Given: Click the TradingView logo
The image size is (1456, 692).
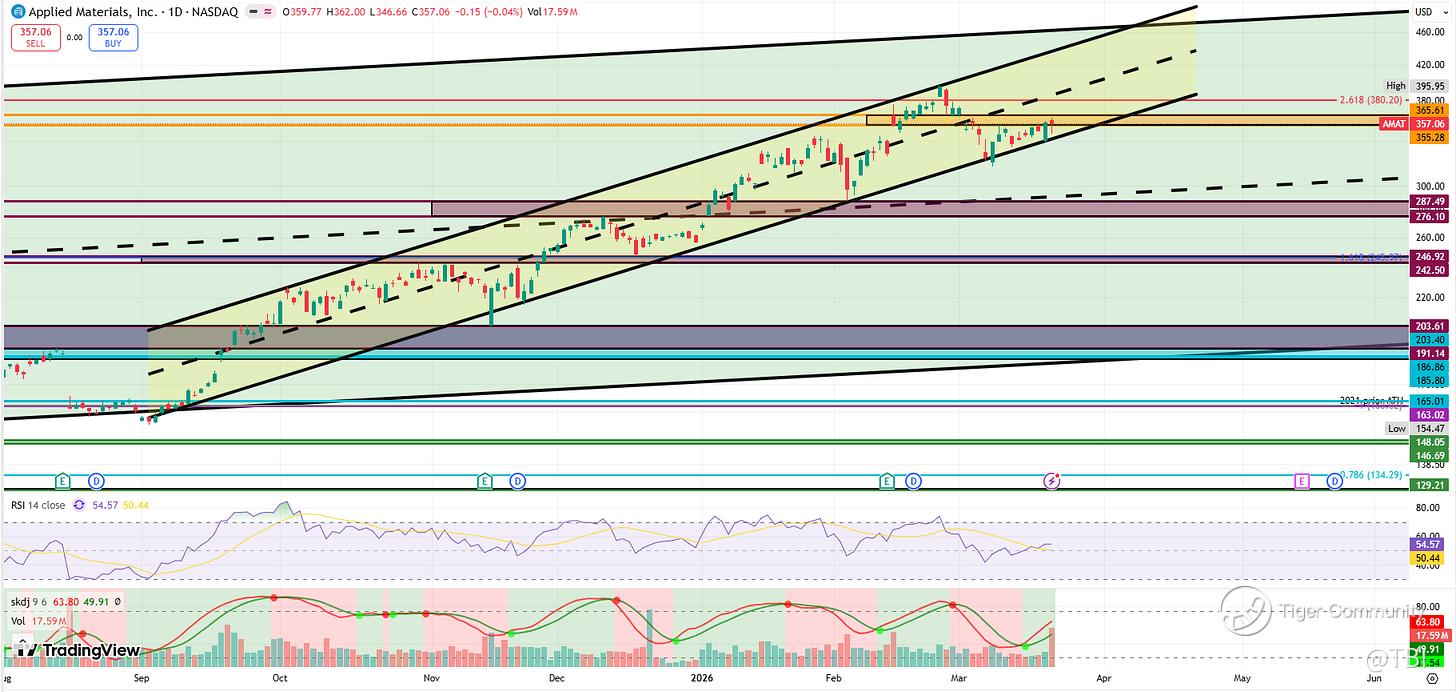Looking at the screenshot, I should 77,650.
